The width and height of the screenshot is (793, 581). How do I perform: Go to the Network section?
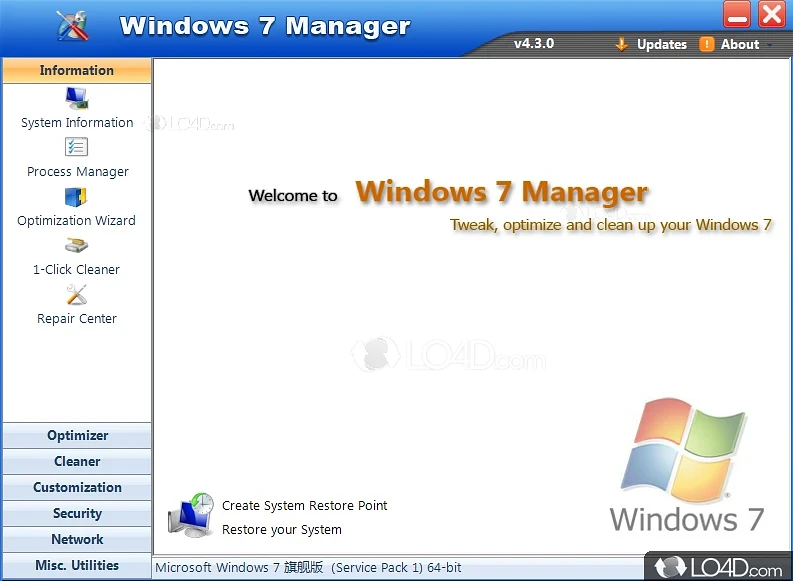tap(77, 540)
